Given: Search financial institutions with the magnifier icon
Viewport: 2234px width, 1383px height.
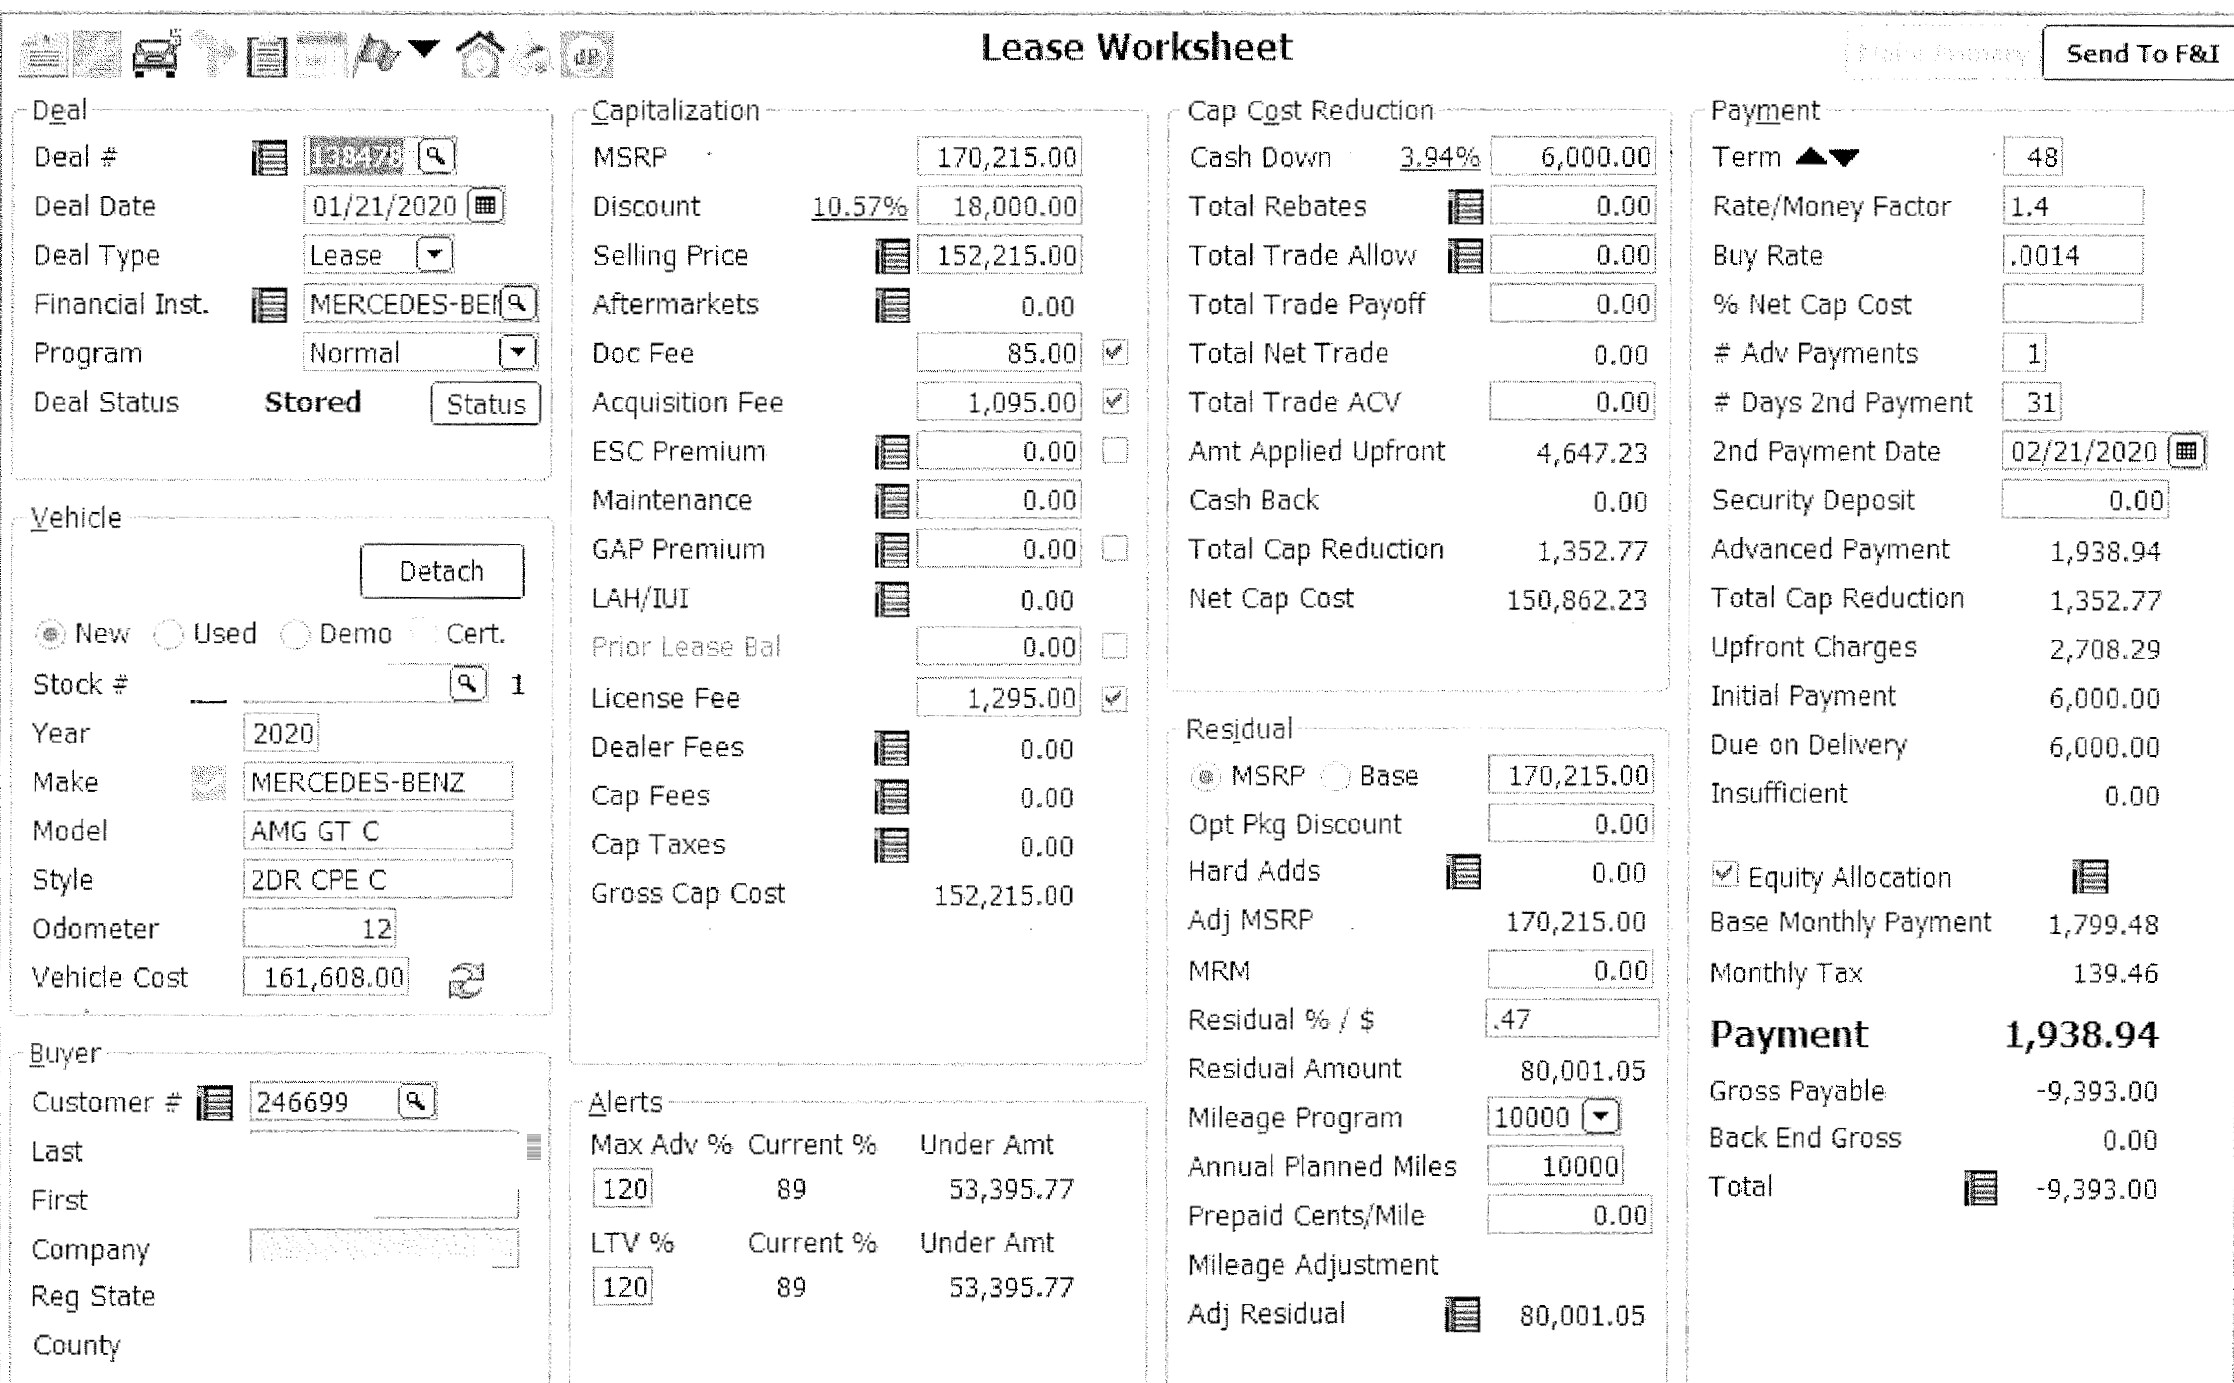Looking at the screenshot, I should click(x=518, y=303).
